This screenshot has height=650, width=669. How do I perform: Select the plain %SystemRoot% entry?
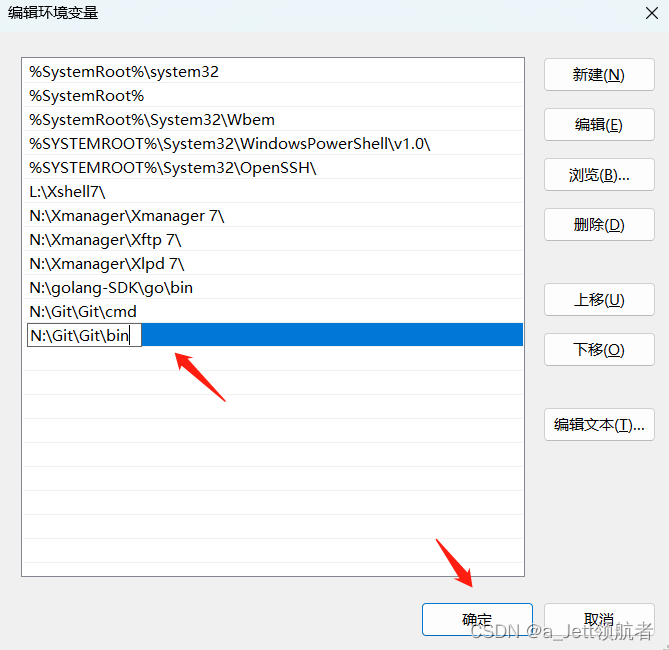[x=273, y=95]
